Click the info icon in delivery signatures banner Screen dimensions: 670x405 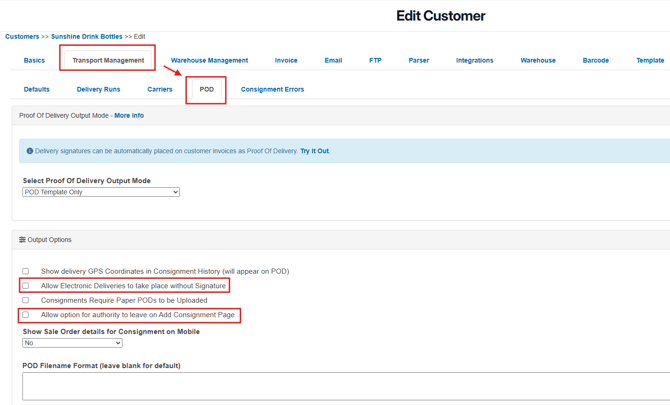click(30, 151)
